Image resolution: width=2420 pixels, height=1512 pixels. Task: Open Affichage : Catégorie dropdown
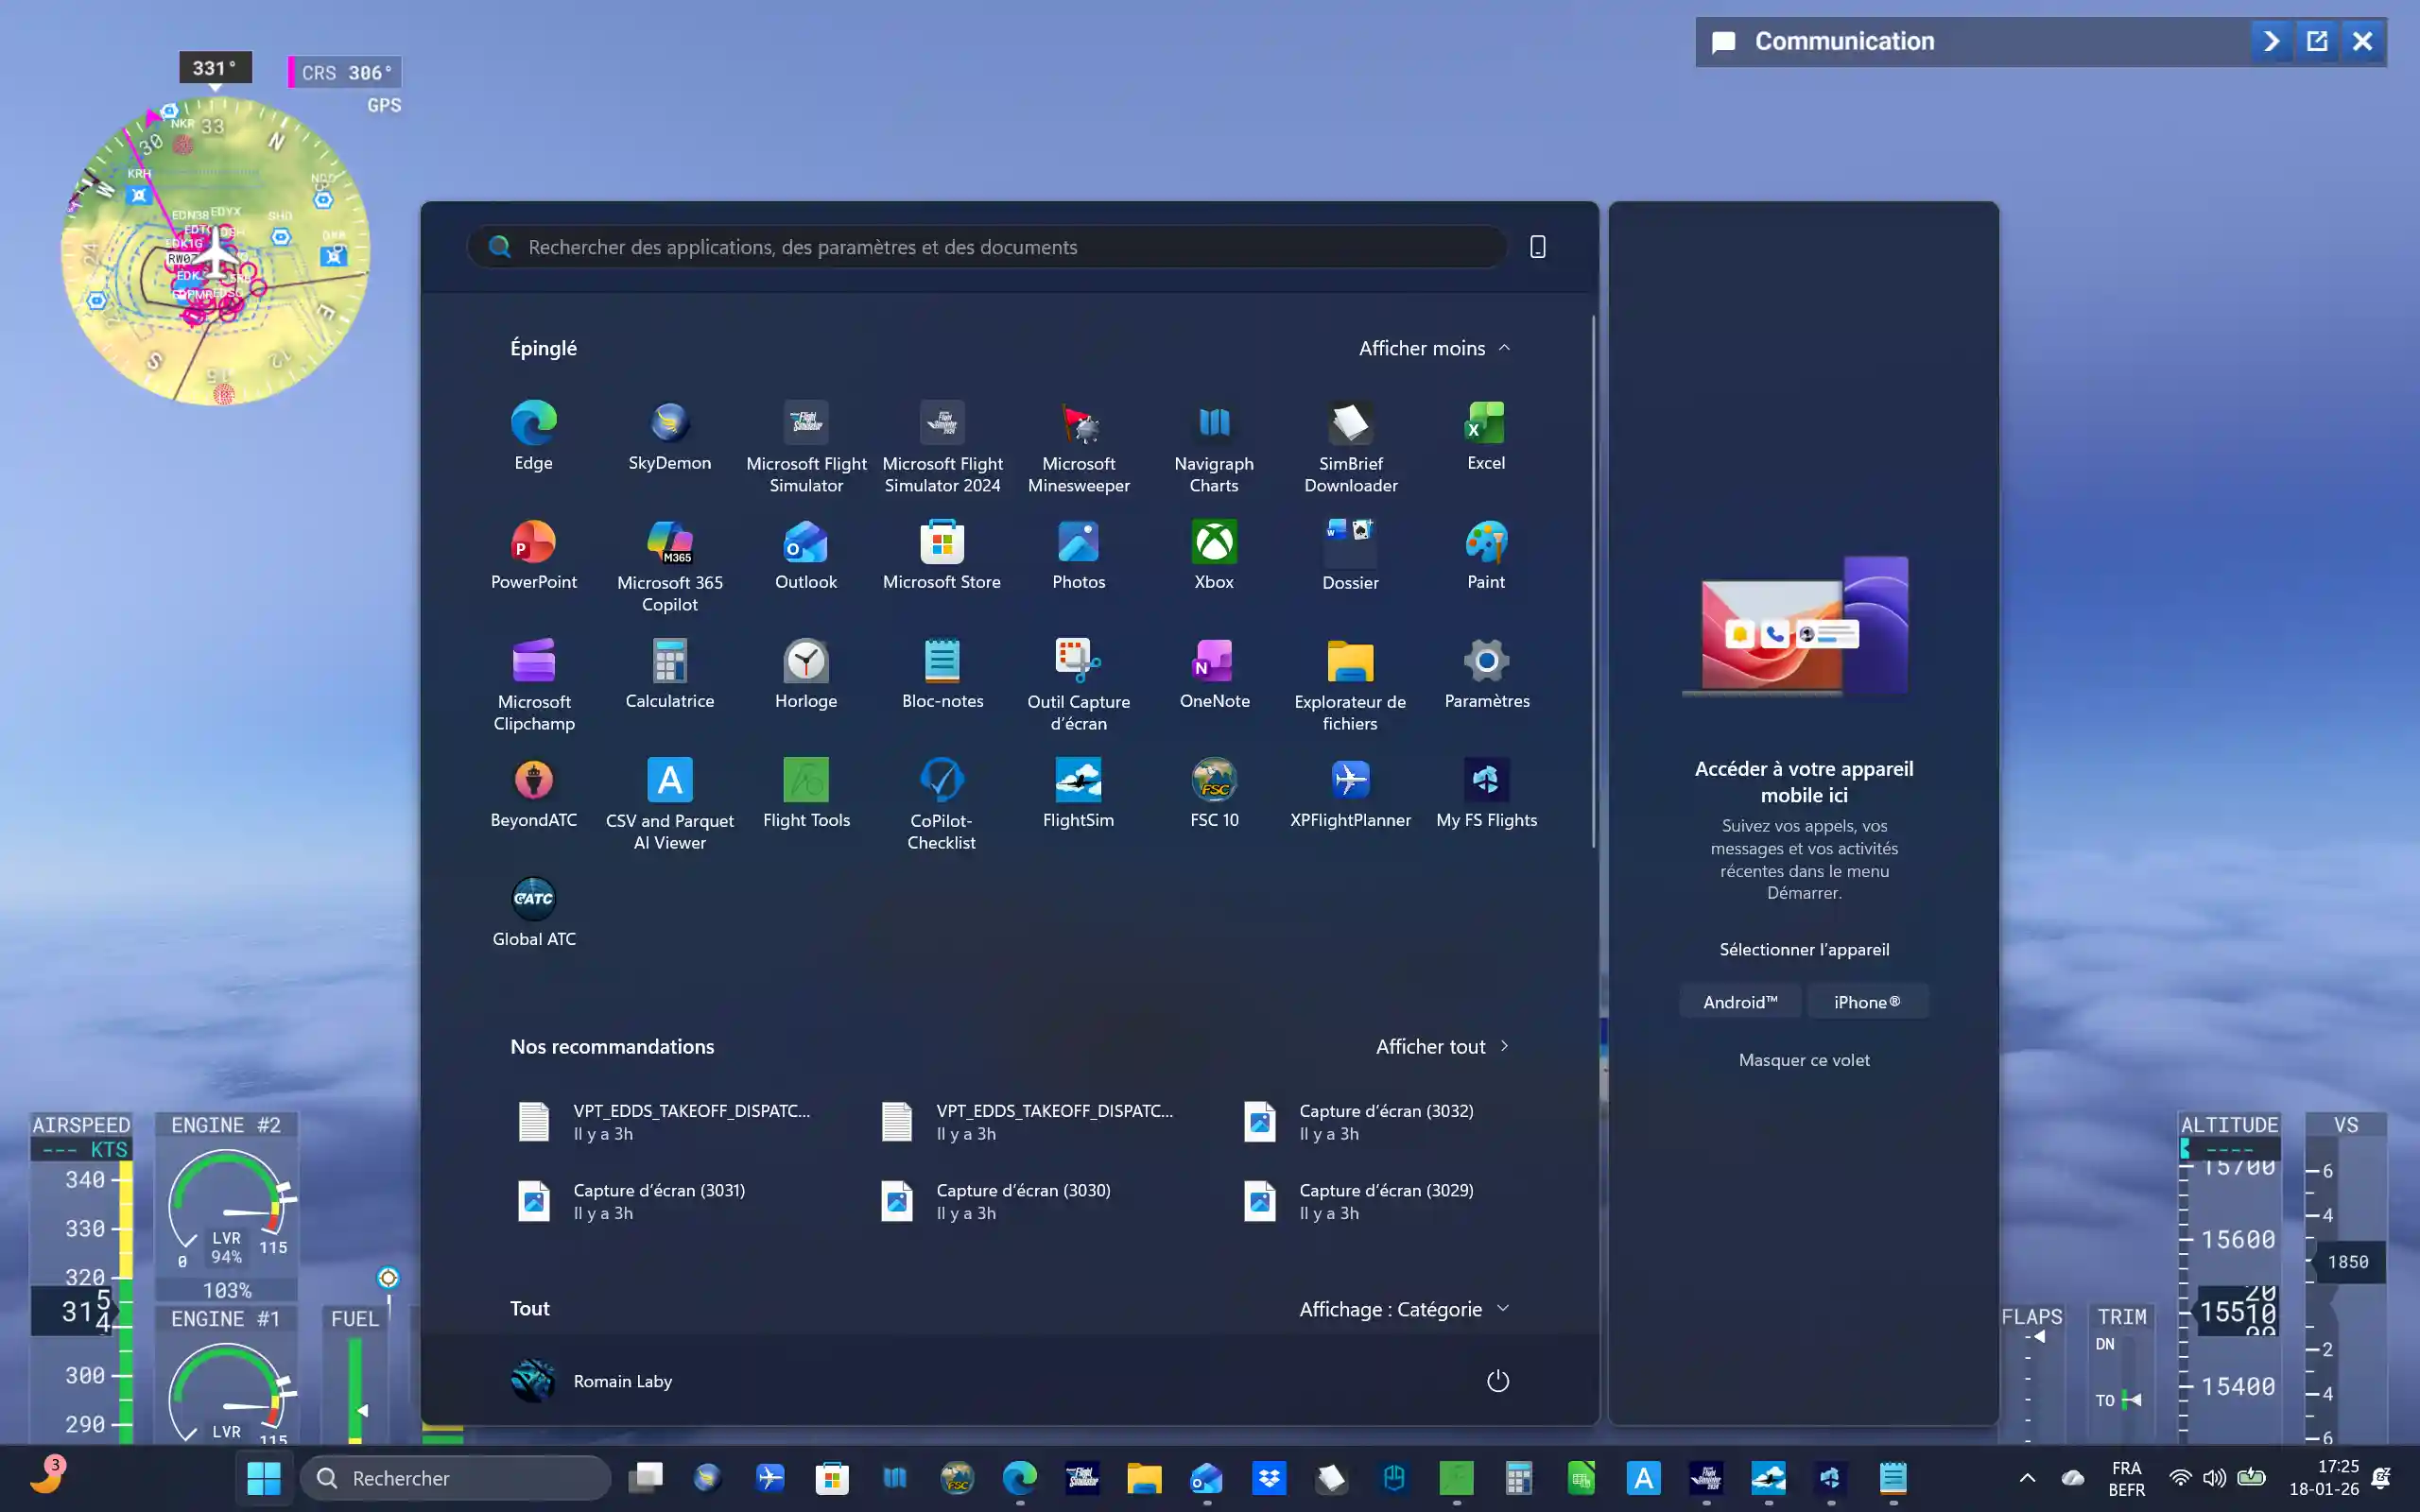1404,1309
